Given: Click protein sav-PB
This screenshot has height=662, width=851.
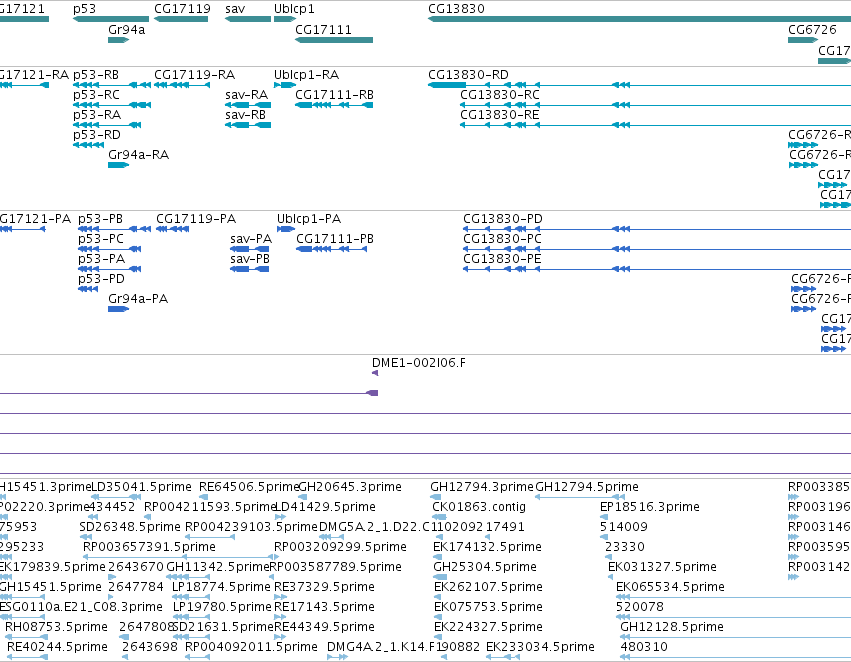Looking at the screenshot, I should click(x=250, y=259).
